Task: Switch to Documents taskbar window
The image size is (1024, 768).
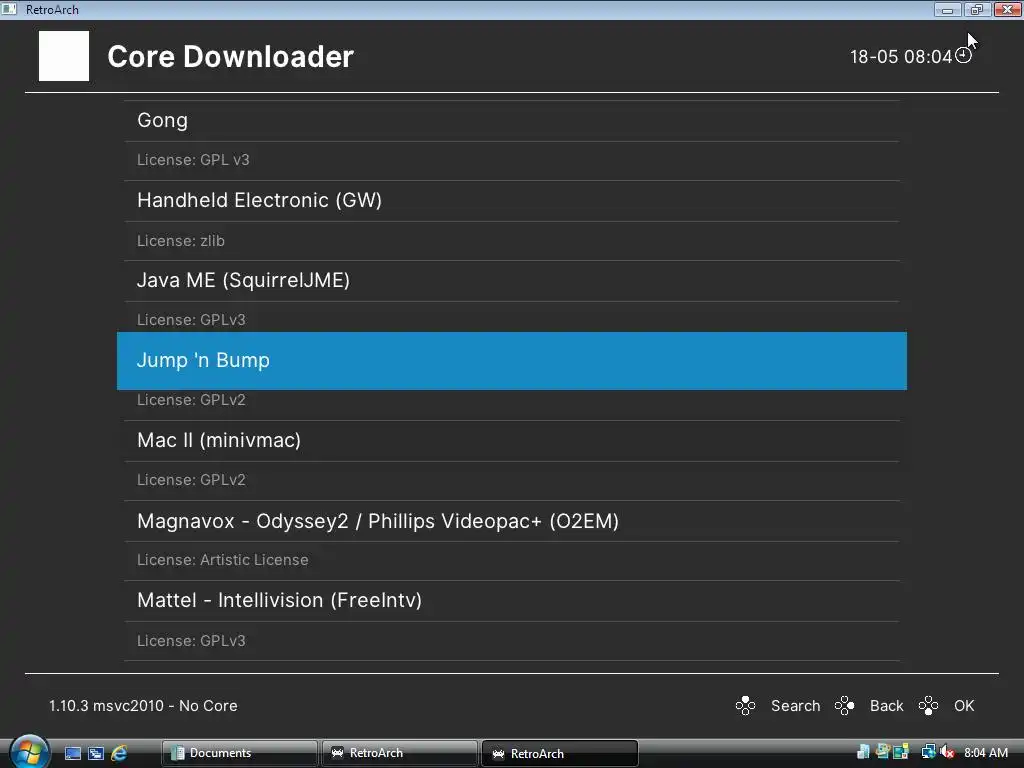Action: pos(240,753)
